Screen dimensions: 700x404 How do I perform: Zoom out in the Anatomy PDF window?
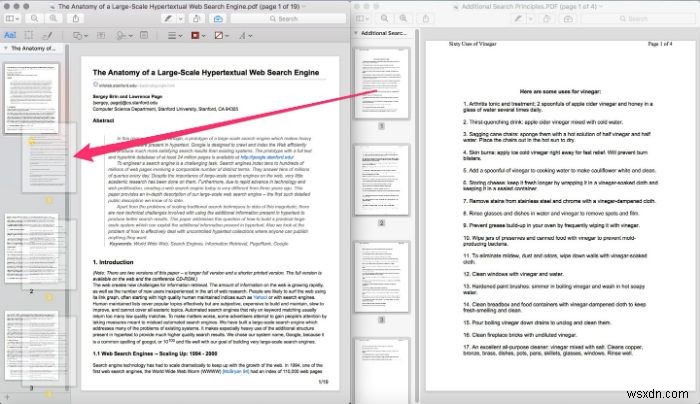pos(34,18)
